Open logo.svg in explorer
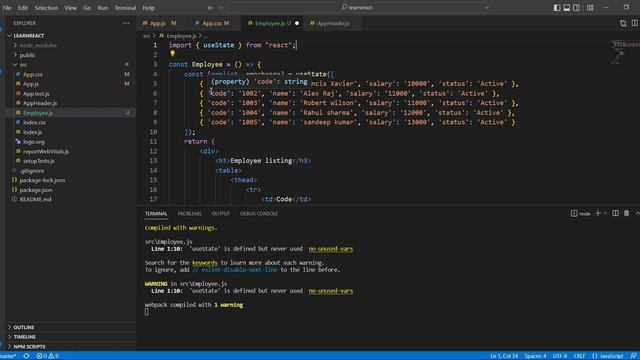 [x=33, y=142]
